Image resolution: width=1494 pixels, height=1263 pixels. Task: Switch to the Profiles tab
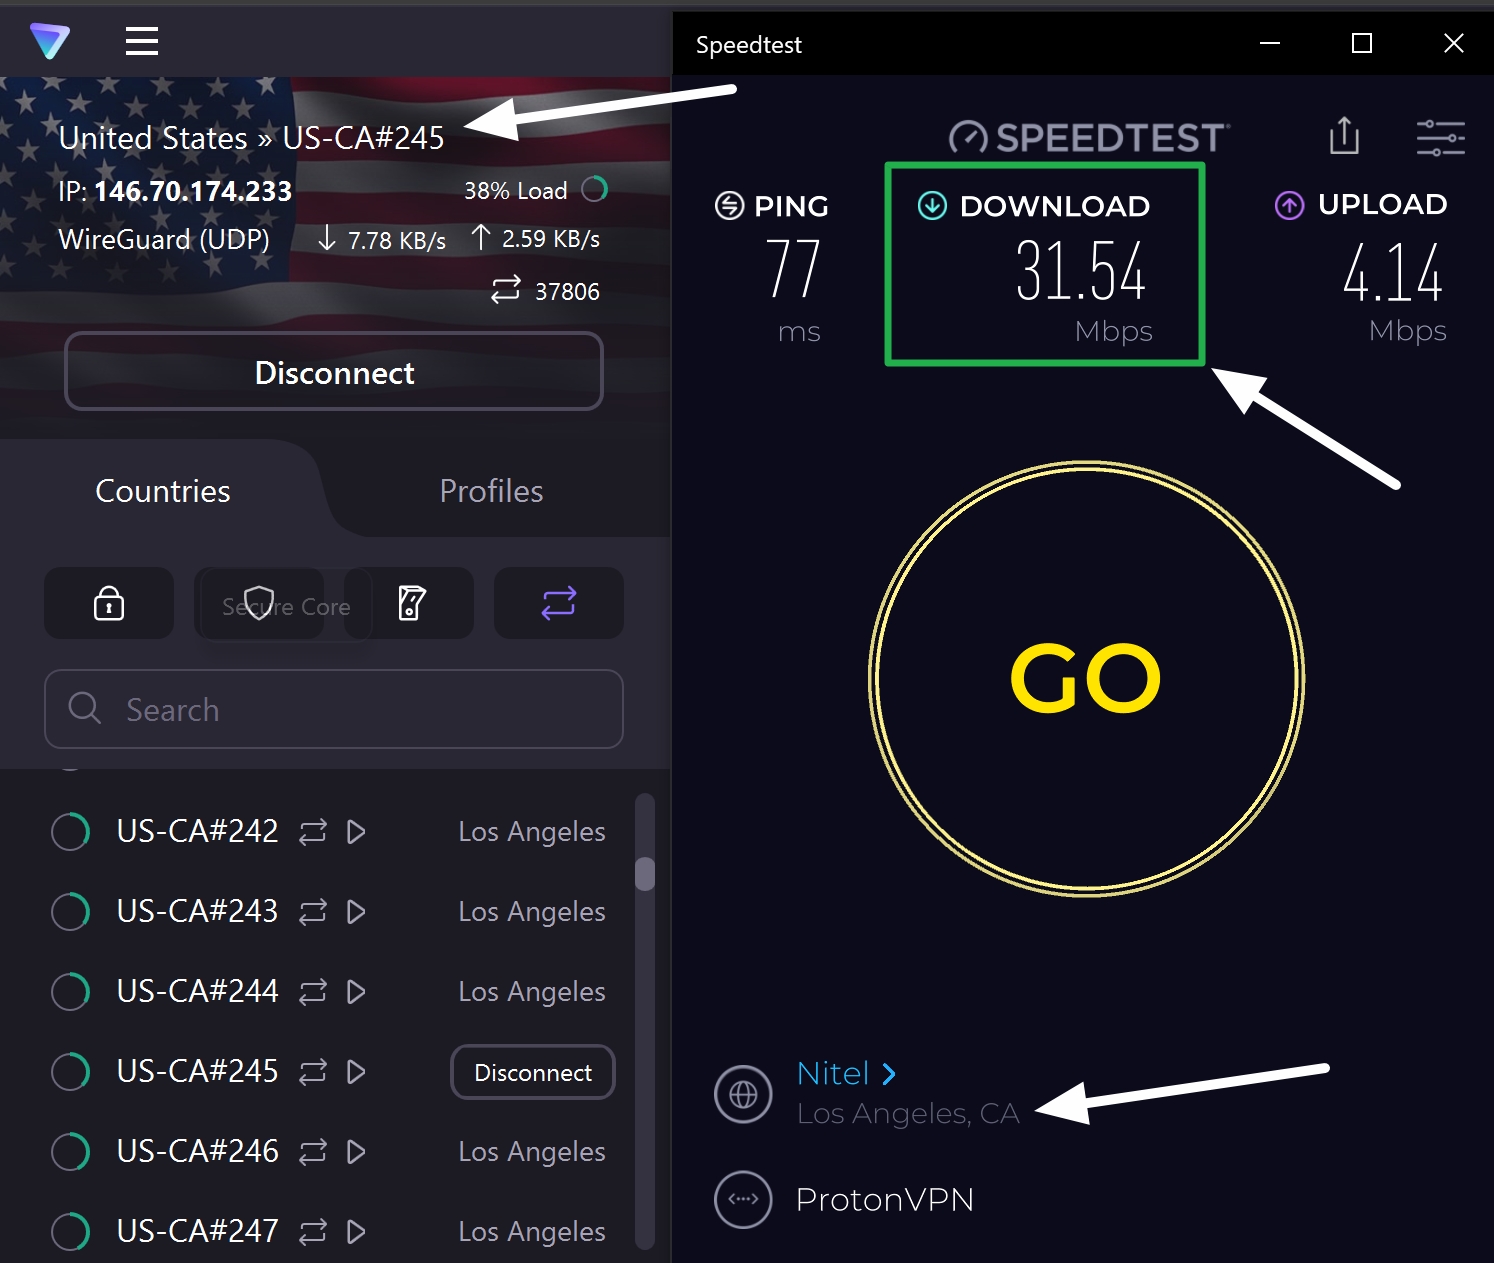pos(491,491)
